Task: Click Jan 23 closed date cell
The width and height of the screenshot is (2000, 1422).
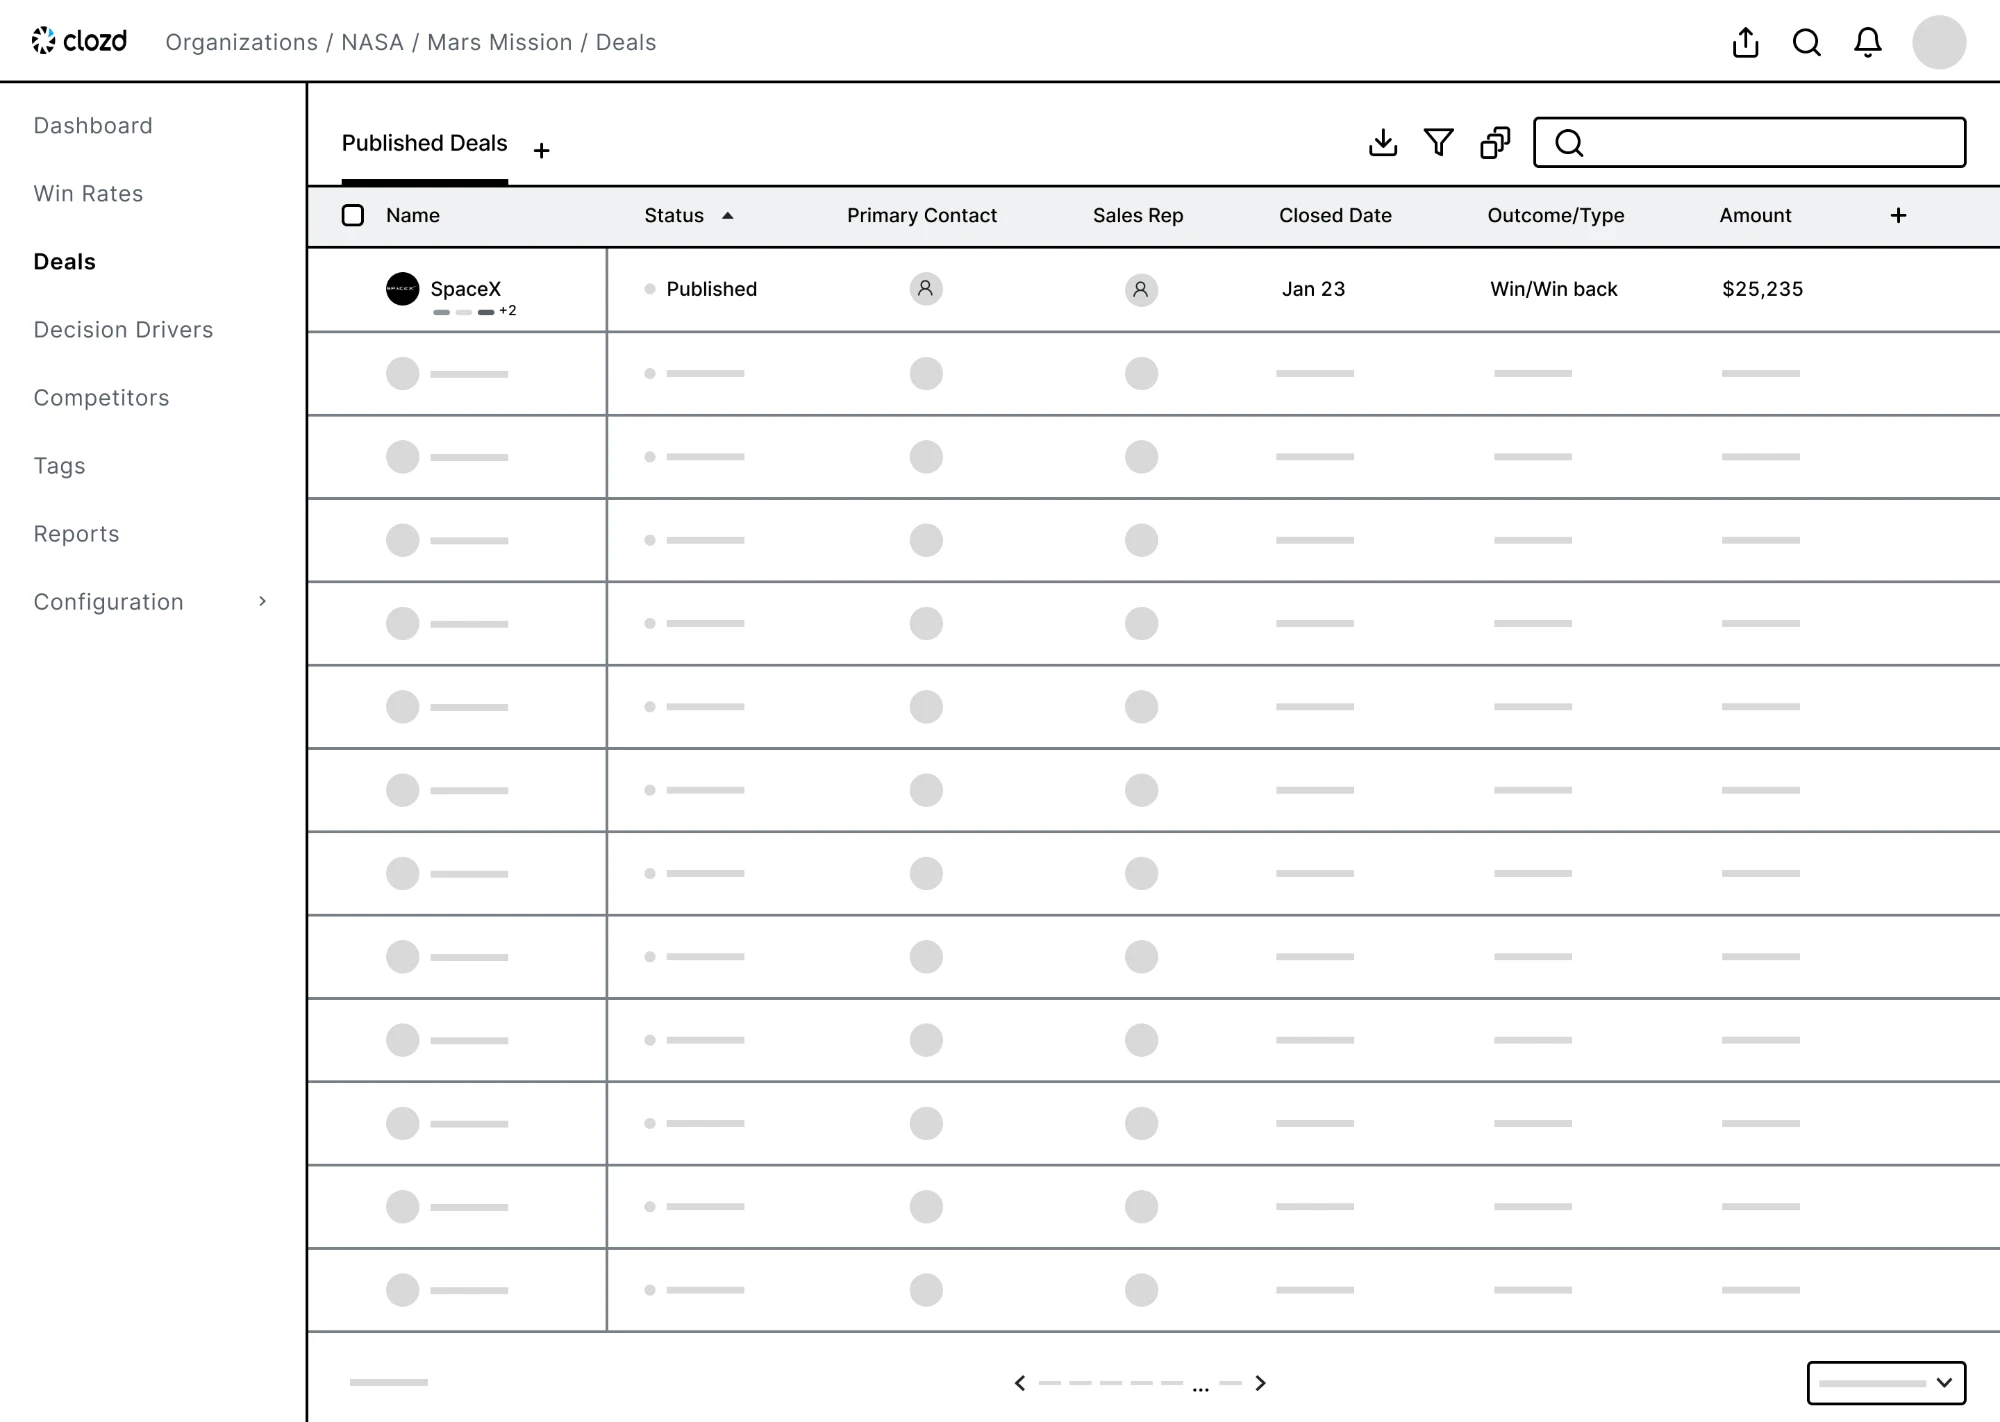Action: (1313, 289)
